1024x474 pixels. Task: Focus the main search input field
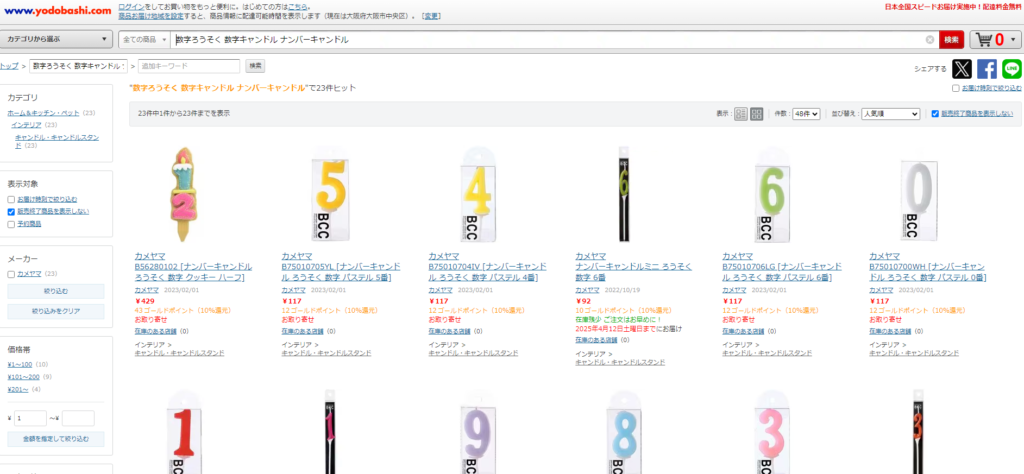point(549,40)
